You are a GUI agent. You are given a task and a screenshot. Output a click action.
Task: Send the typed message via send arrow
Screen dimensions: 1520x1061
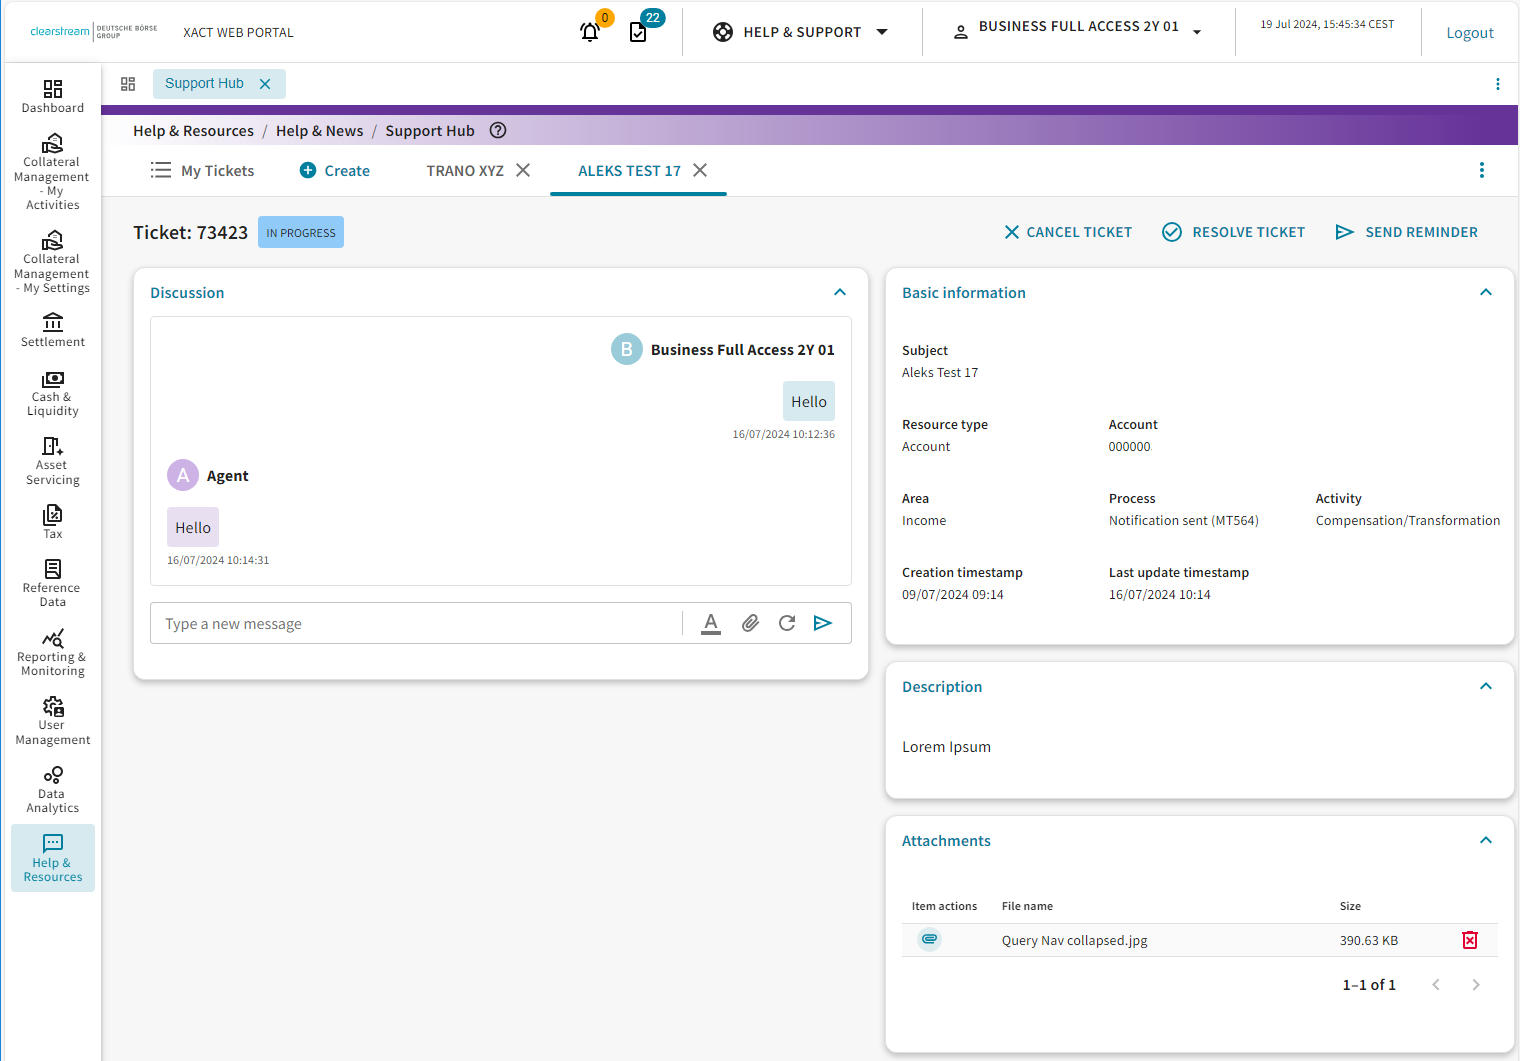(823, 622)
